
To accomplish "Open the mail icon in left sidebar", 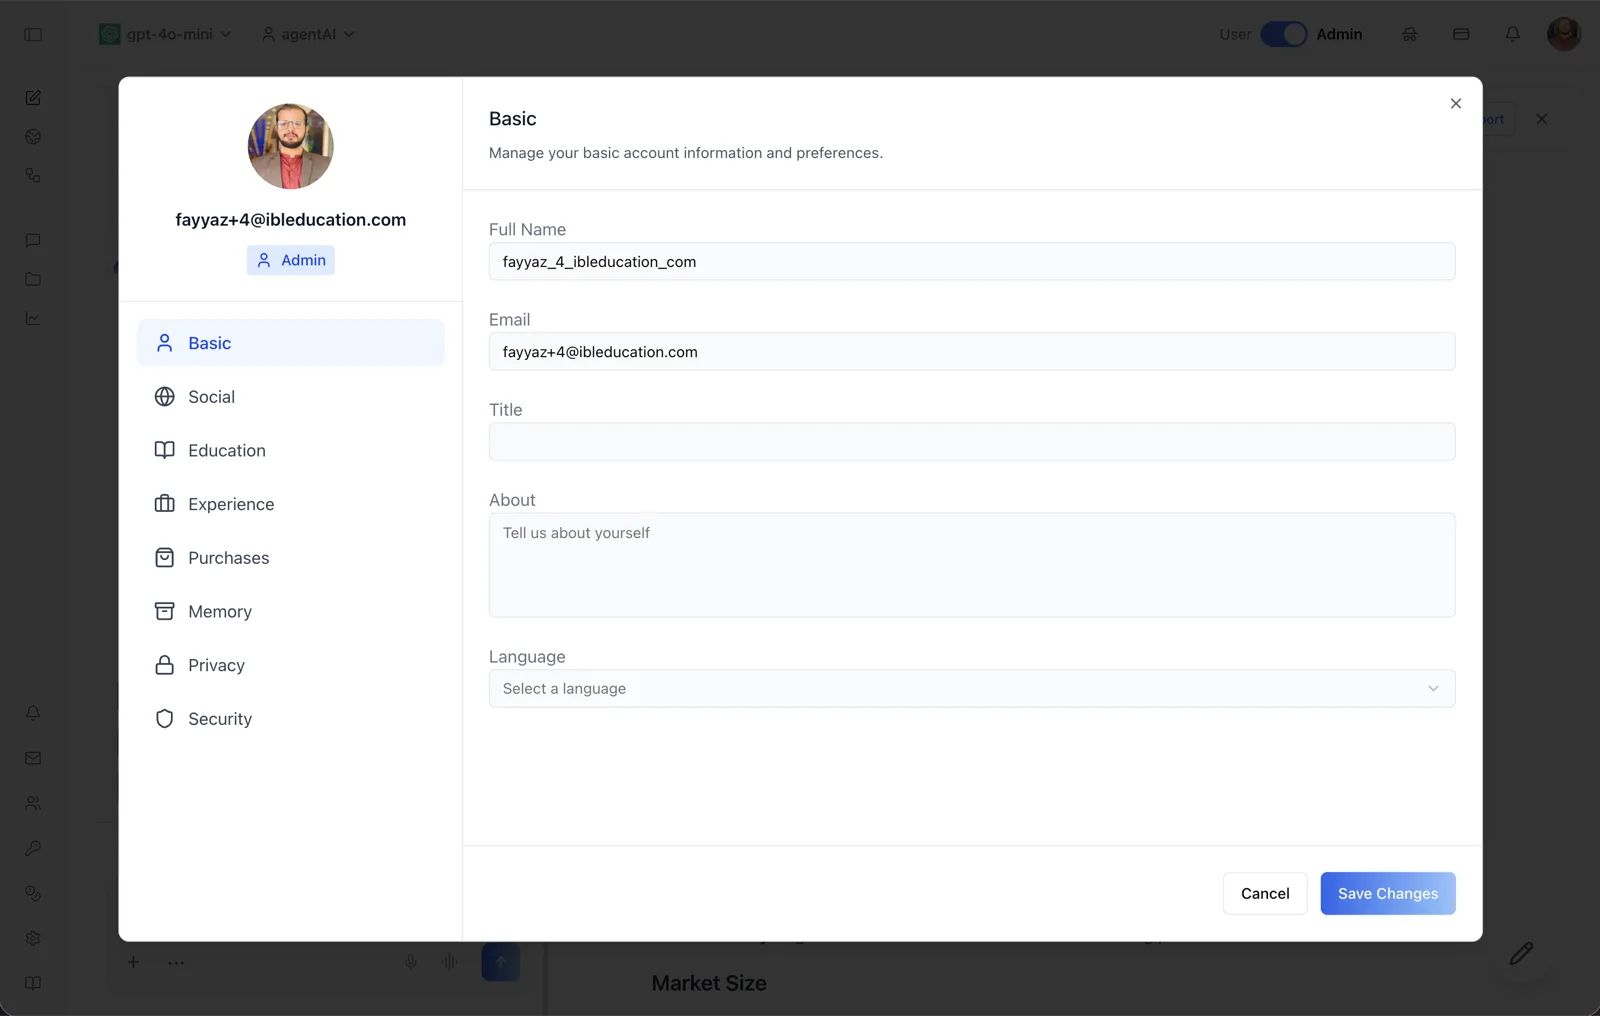I will 33,758.
